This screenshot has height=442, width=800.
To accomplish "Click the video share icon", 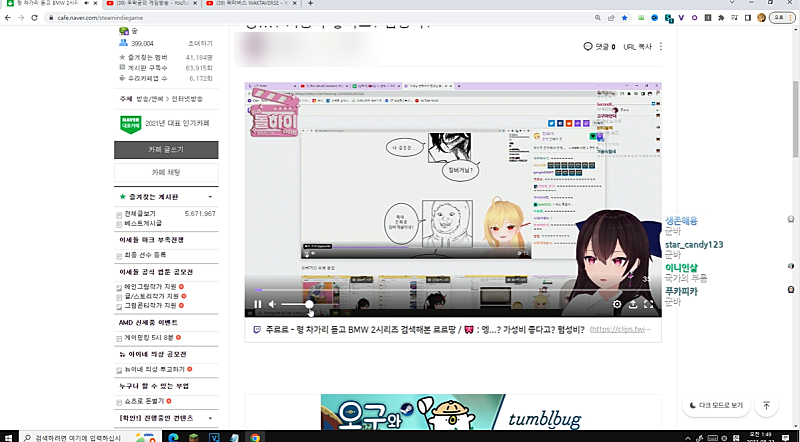I will [633, 304].
